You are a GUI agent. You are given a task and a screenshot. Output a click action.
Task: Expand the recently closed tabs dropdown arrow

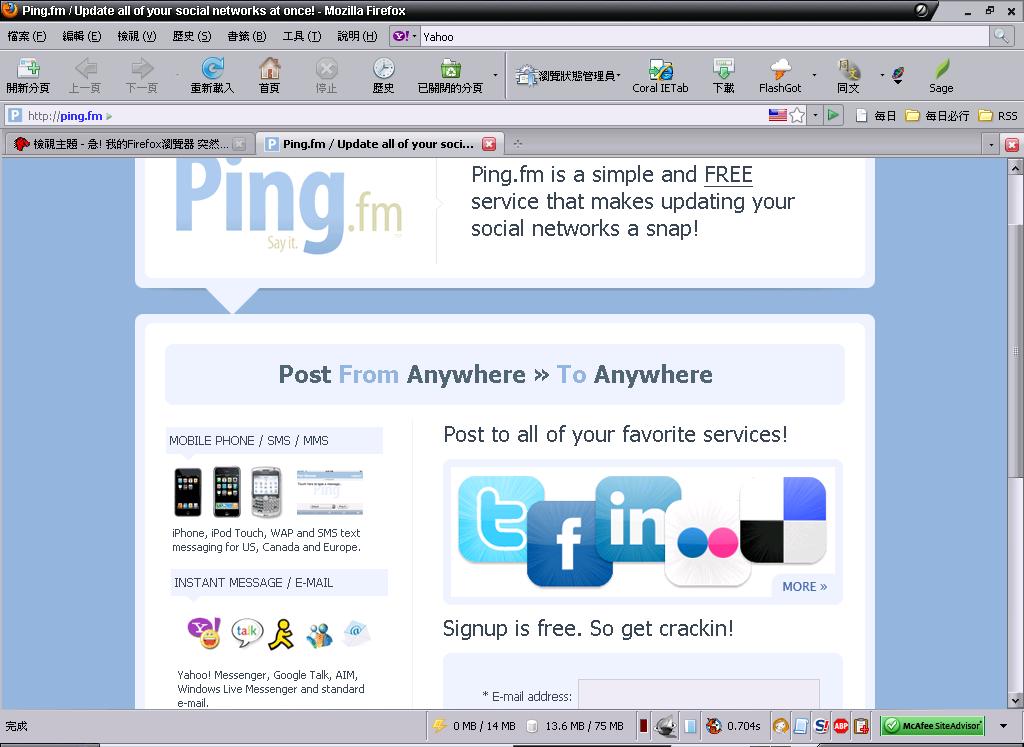(495, 75)
